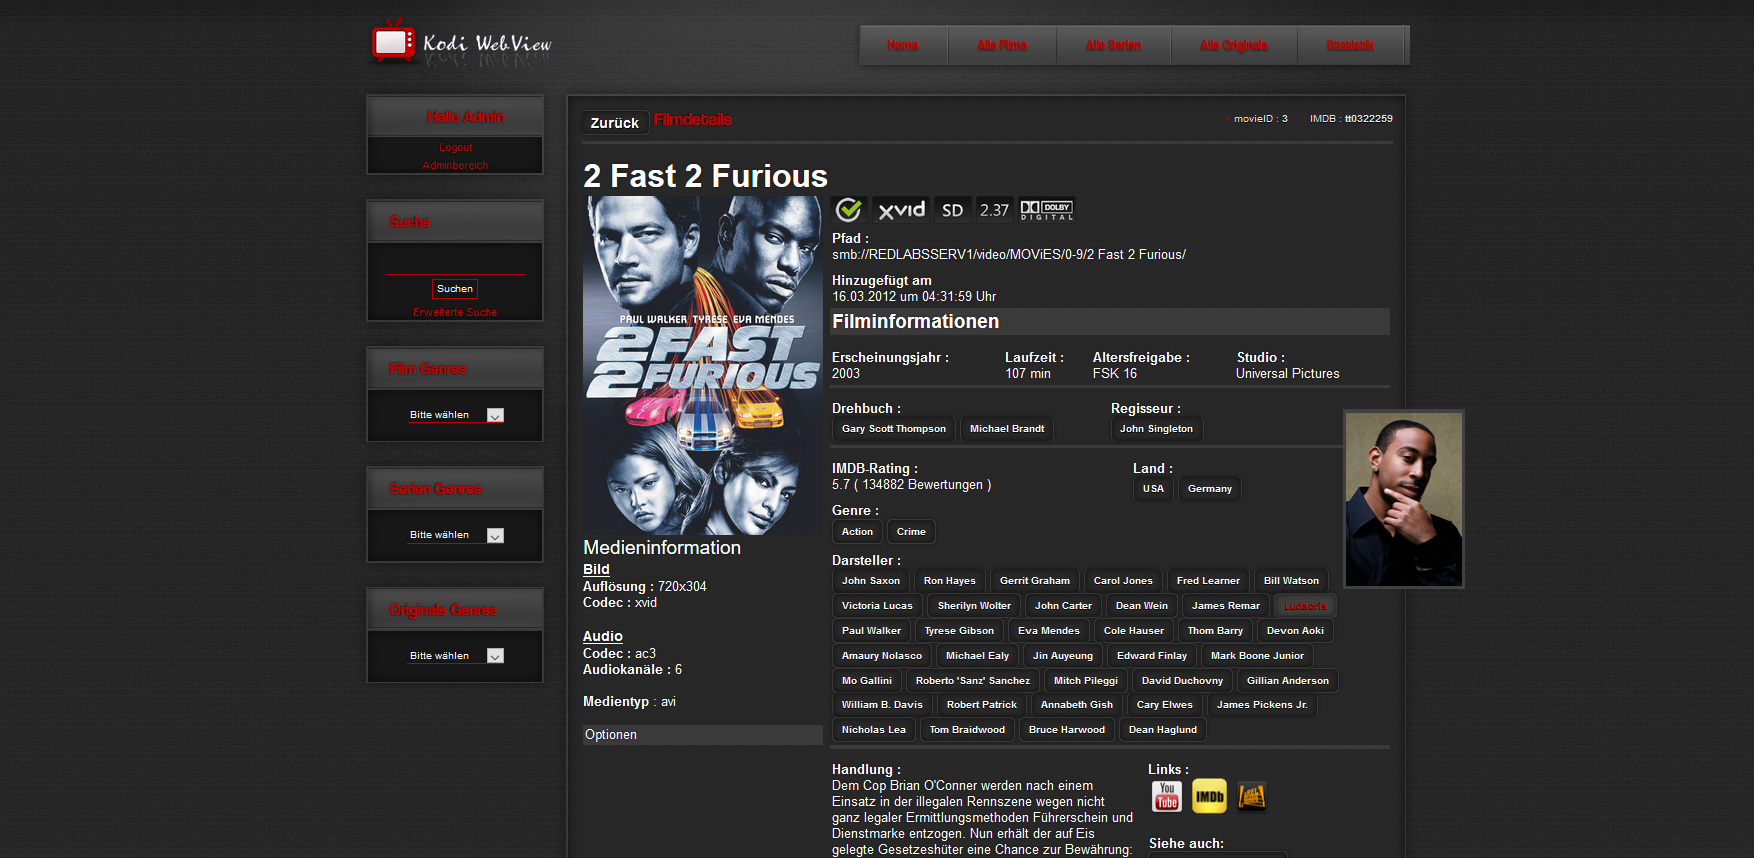This screenshot has width=1754, height=858.
Task: Click the '5.7 ( 134882 Bewertungen )' text
Action: [912, 485]
